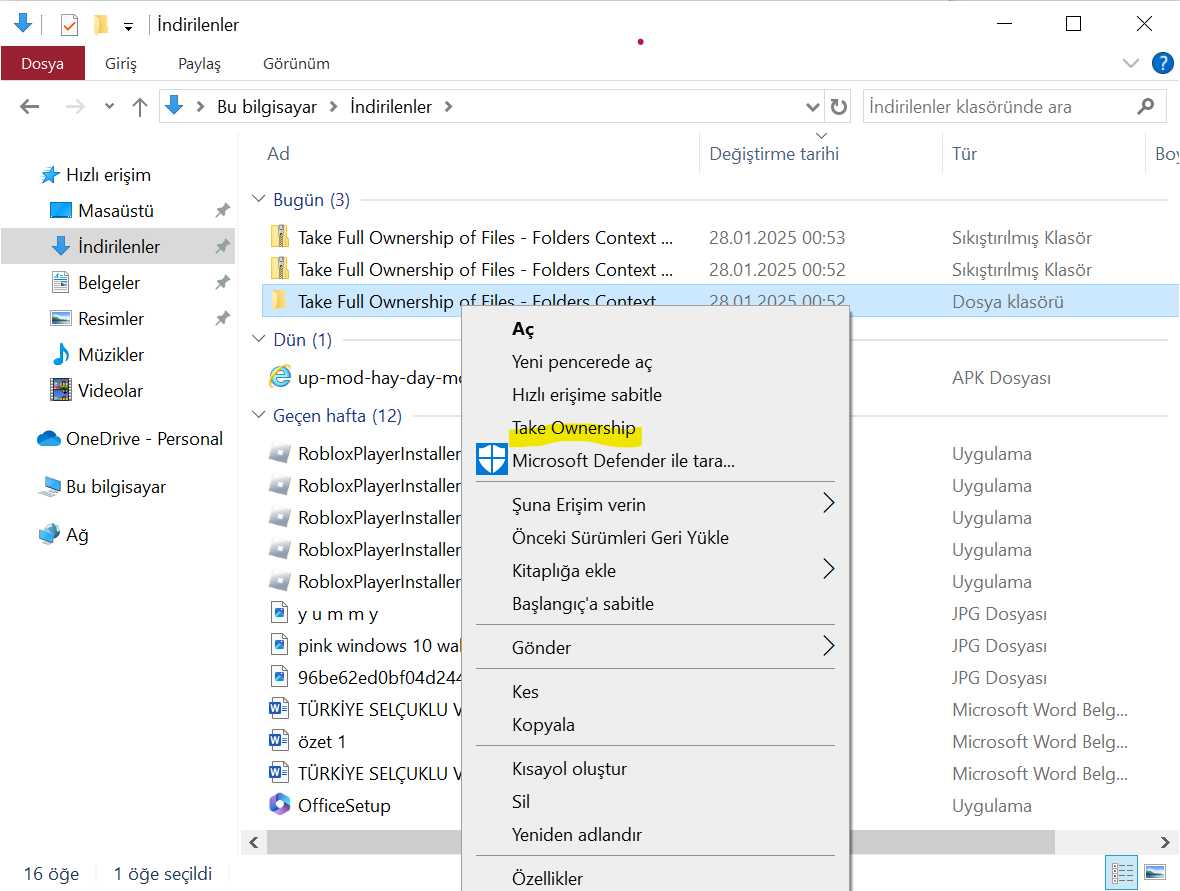
Task: Collapse the Geçen hafta (12) group
Action: (x=258, y=415)
